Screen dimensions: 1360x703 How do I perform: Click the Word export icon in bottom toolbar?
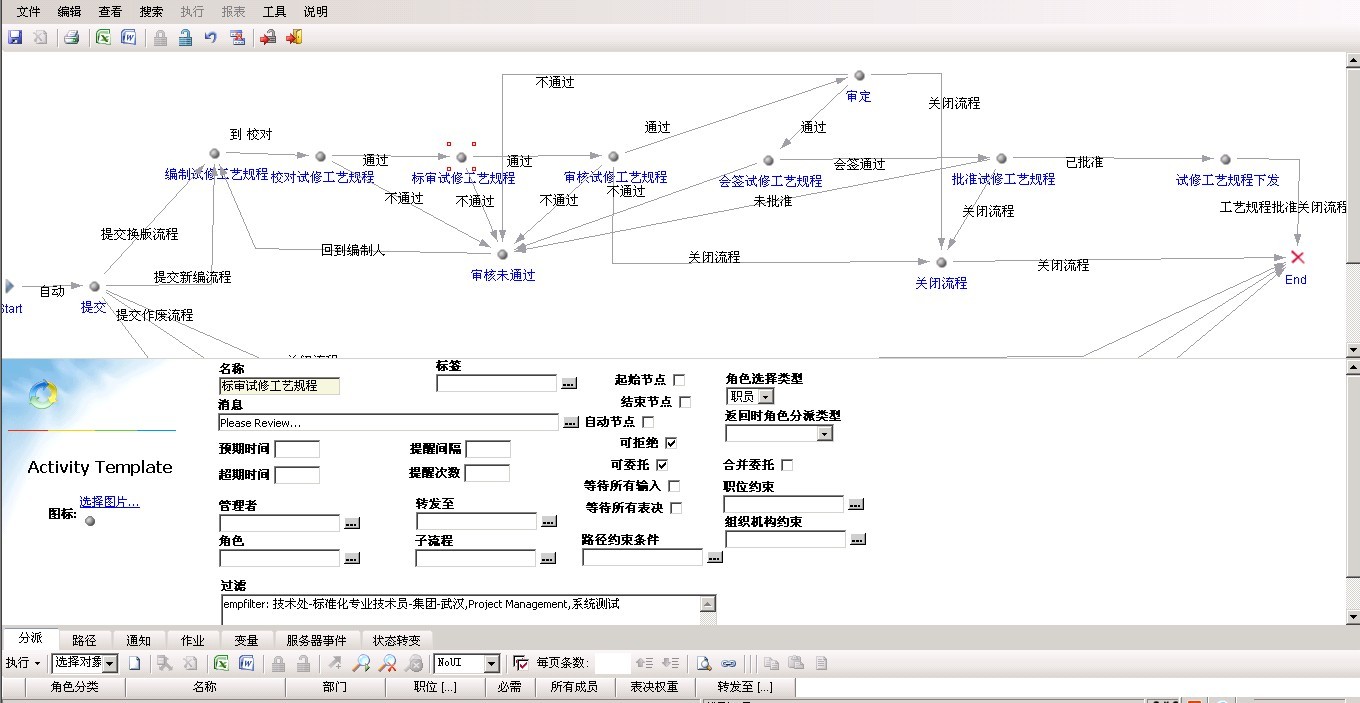point(246,663)
